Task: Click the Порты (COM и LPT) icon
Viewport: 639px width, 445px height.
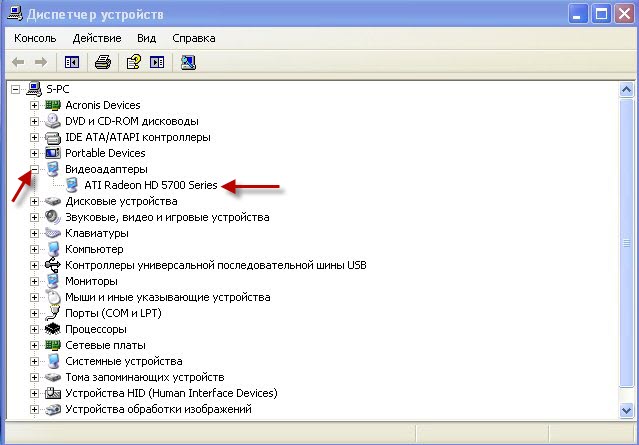Action: pos(53,313)
